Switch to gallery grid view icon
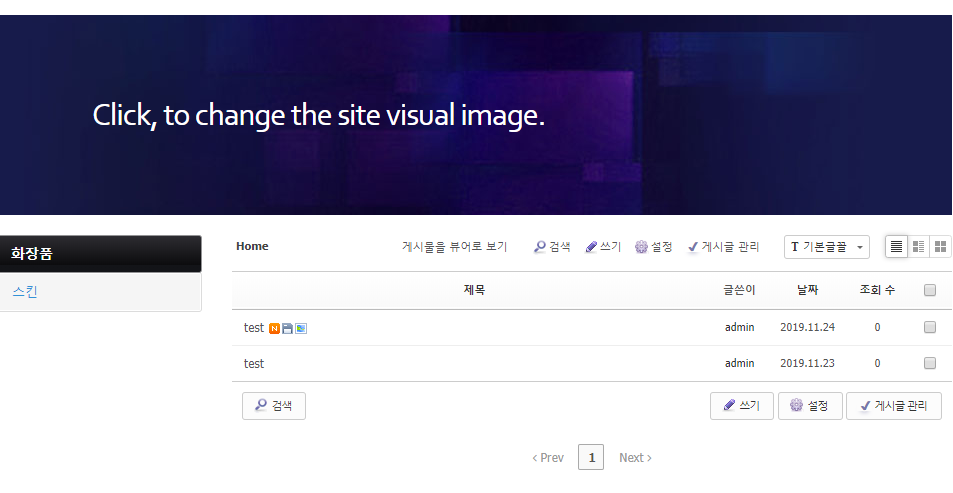 (x=940, y=247)
